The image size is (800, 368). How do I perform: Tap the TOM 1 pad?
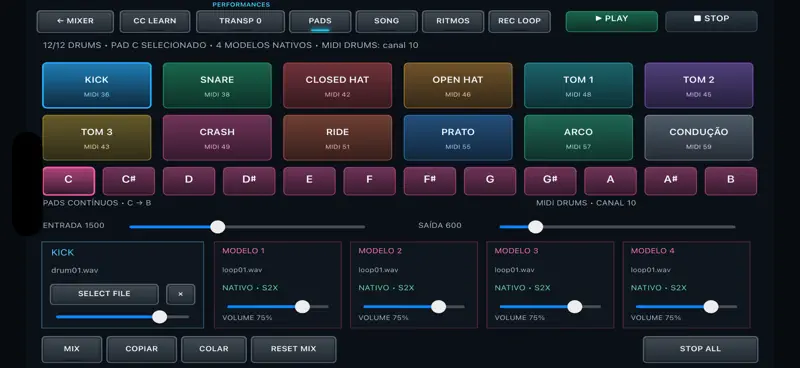[x=579, y=85]
